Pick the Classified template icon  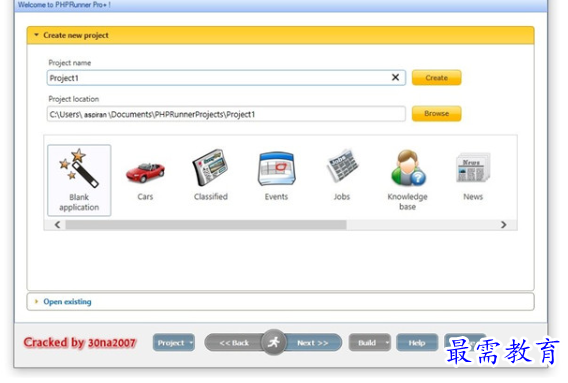click(210, 168)
